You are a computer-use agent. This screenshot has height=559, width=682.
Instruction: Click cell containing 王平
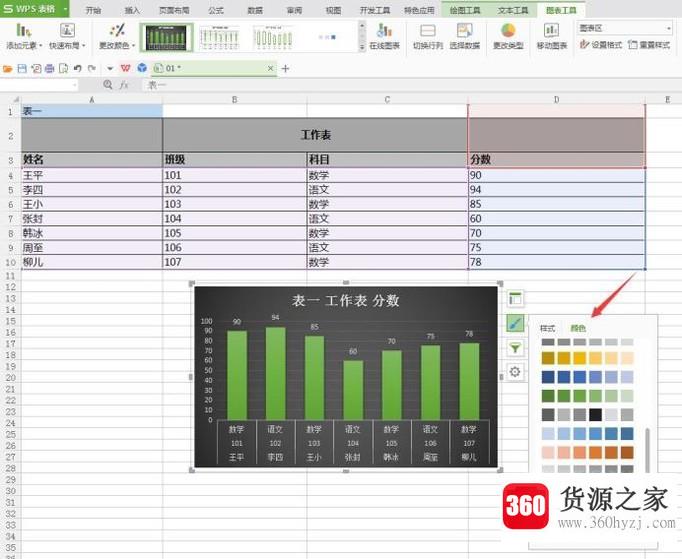click(x=92, y=175)
